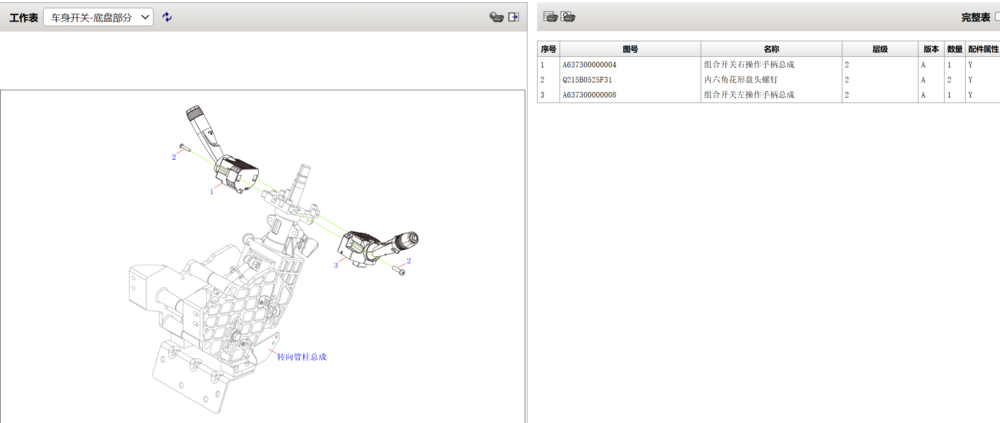
Task: Toggle the 完整表 checkbox
Action: [x=997, y=17]
